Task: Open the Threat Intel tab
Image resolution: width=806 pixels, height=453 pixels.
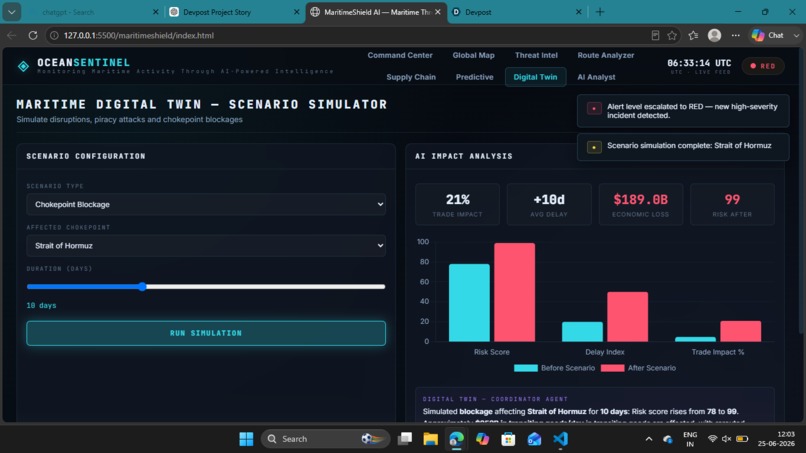Action: (x=536, y=55)
